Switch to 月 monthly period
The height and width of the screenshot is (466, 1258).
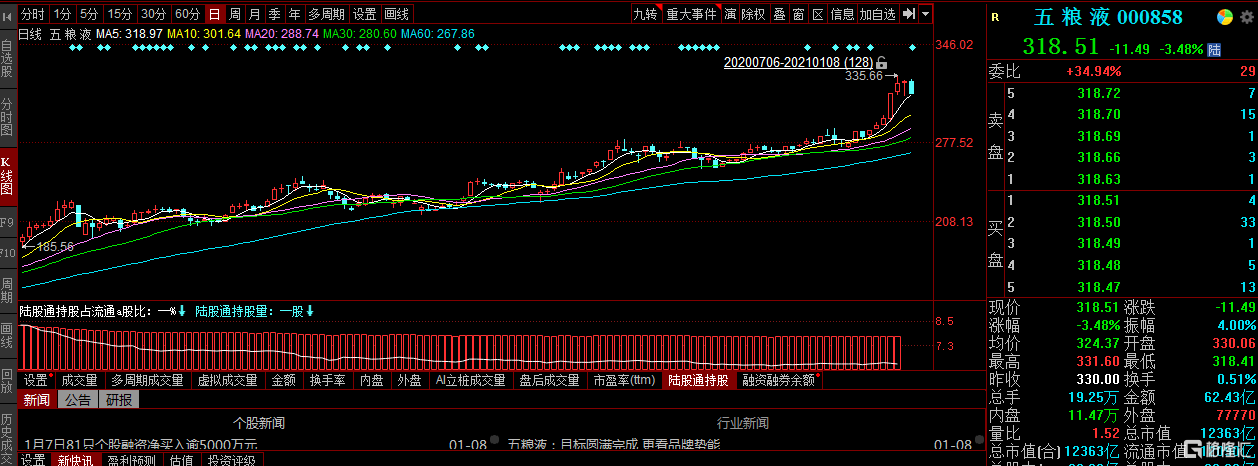254,14
